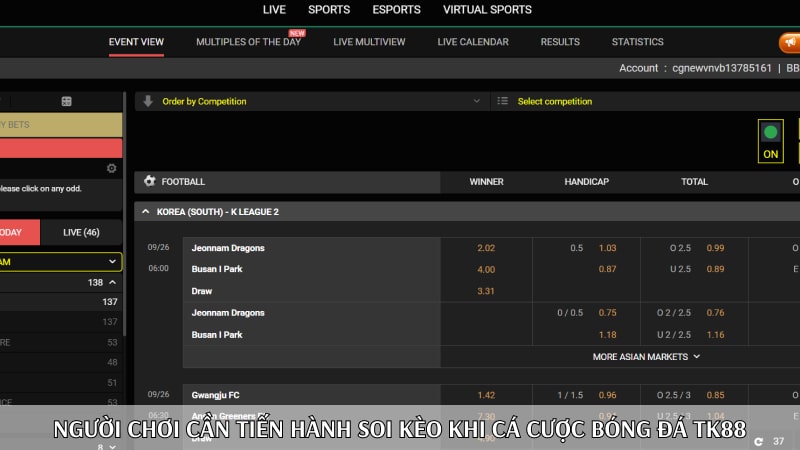Pick U 2/2.5 total odds 1.16
800x450 pixels.
(x=715, y=335)
